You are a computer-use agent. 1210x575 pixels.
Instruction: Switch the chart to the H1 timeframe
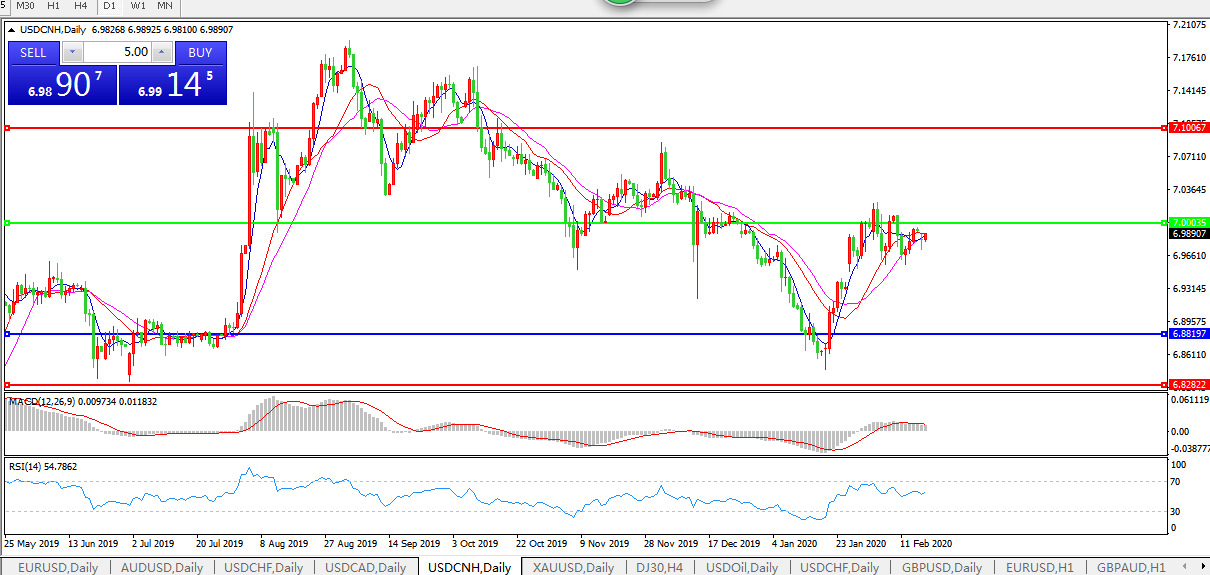[x=54, y=5]
